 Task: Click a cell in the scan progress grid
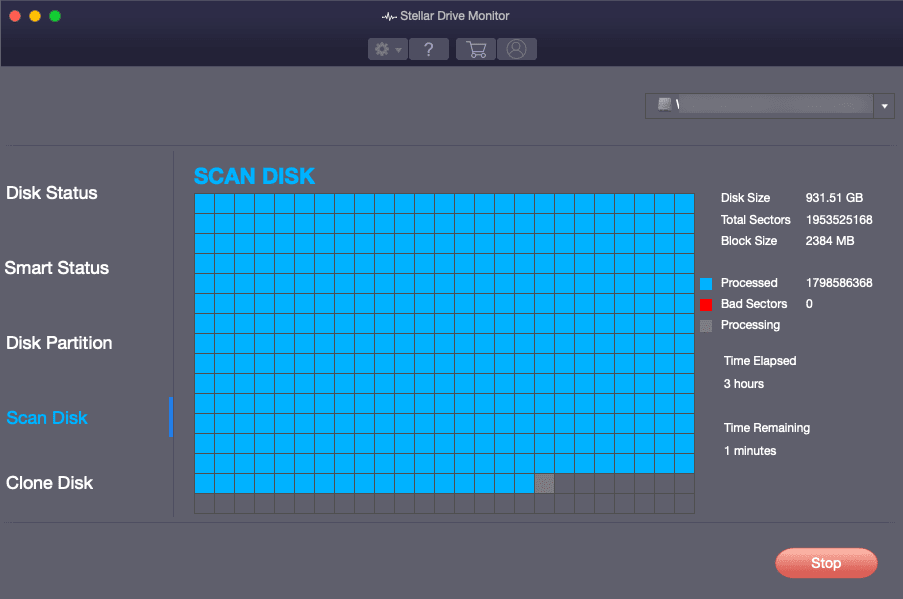(400, 300)
